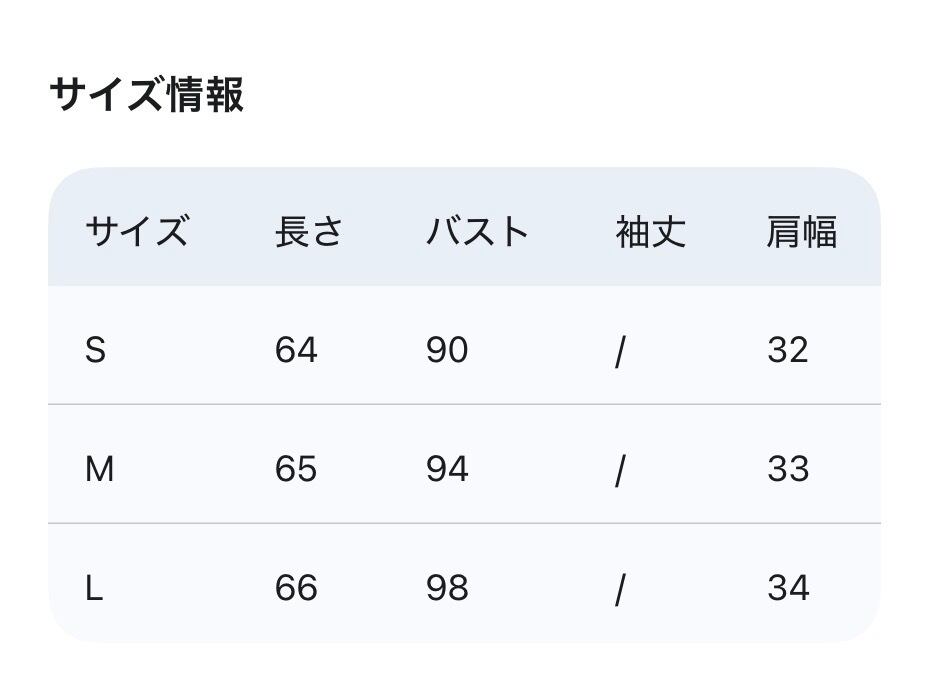Click the 肩幅 column header
This screenshot has width=949, height=685.
801,232
